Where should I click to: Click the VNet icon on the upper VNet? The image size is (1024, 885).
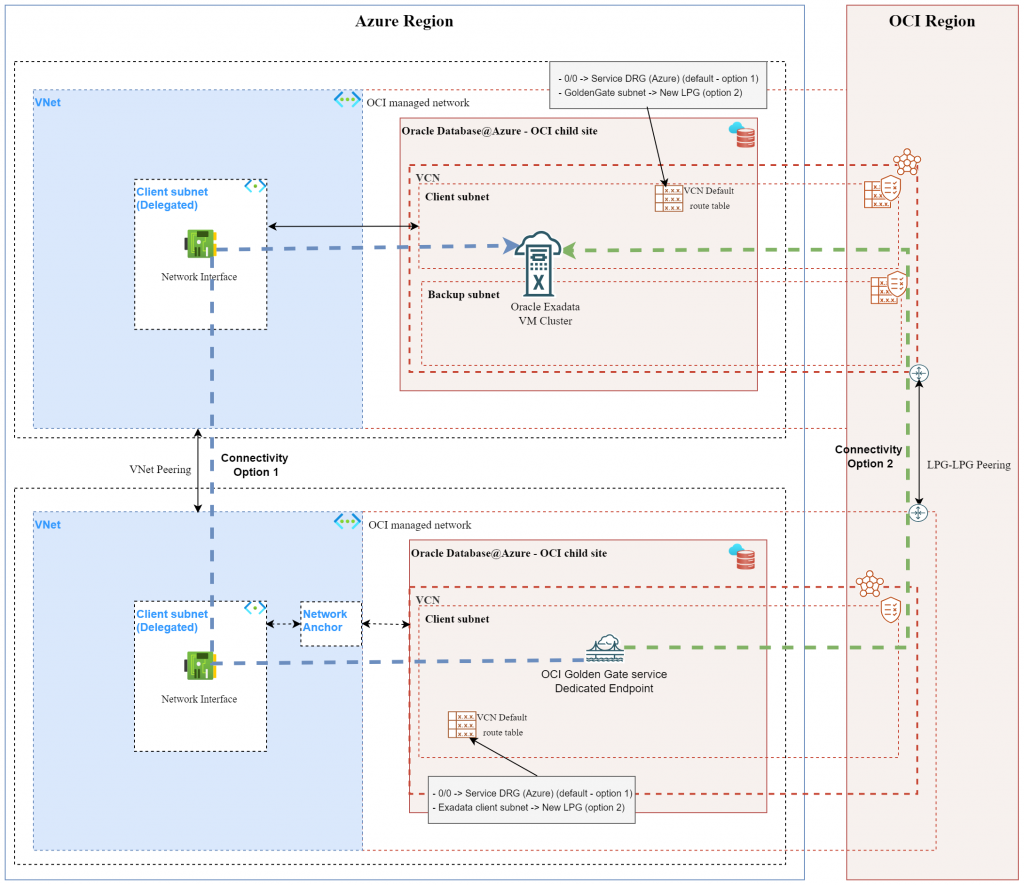coord(347,100)
